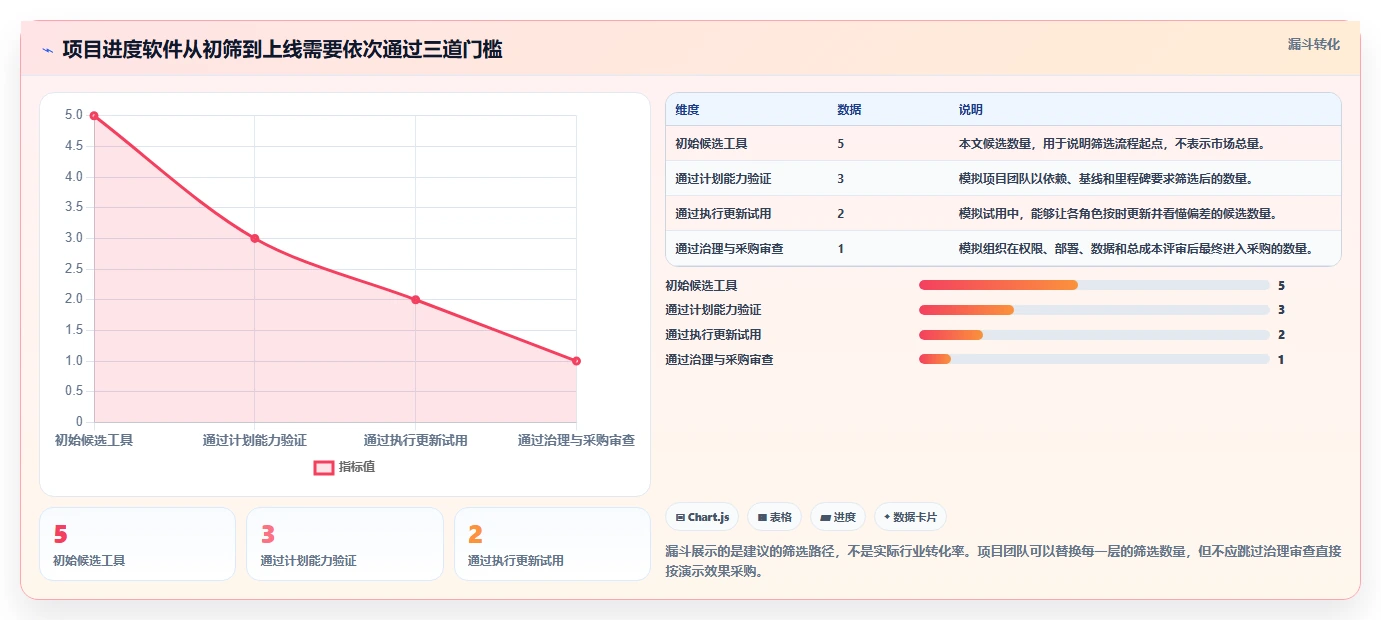The width and height of the screenshot is (1381, 620).
Task: Toggle the 指标值 legend swatch
Action: [x=324, y=467]
